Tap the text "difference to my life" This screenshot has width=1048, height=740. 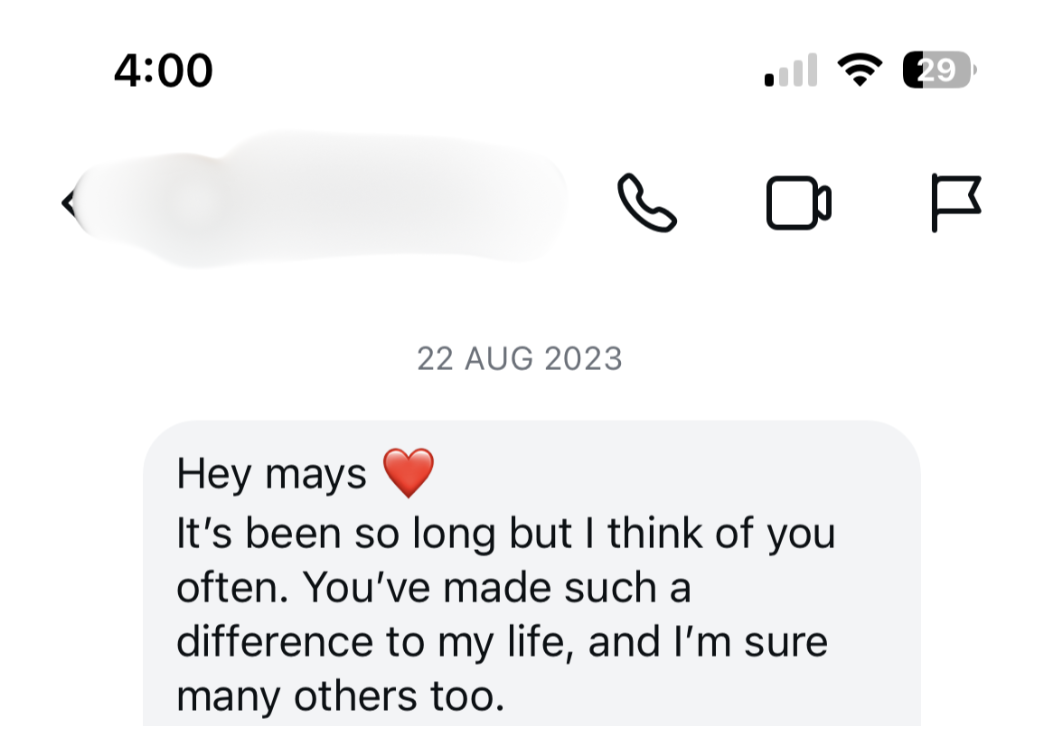pyautogui.click(x=374, y=641)
